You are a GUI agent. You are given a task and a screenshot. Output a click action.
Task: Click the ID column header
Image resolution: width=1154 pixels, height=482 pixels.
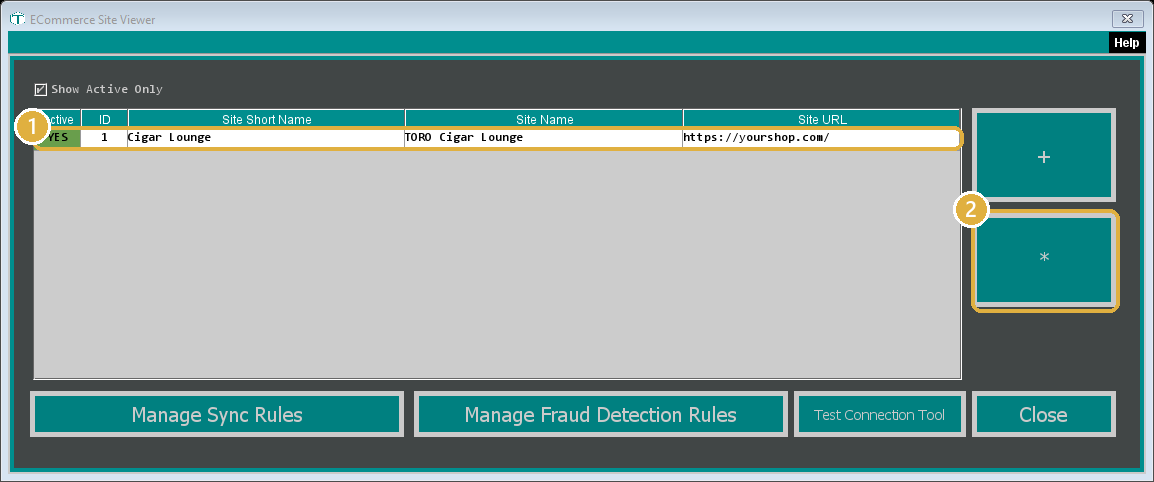tap(105, 119)
